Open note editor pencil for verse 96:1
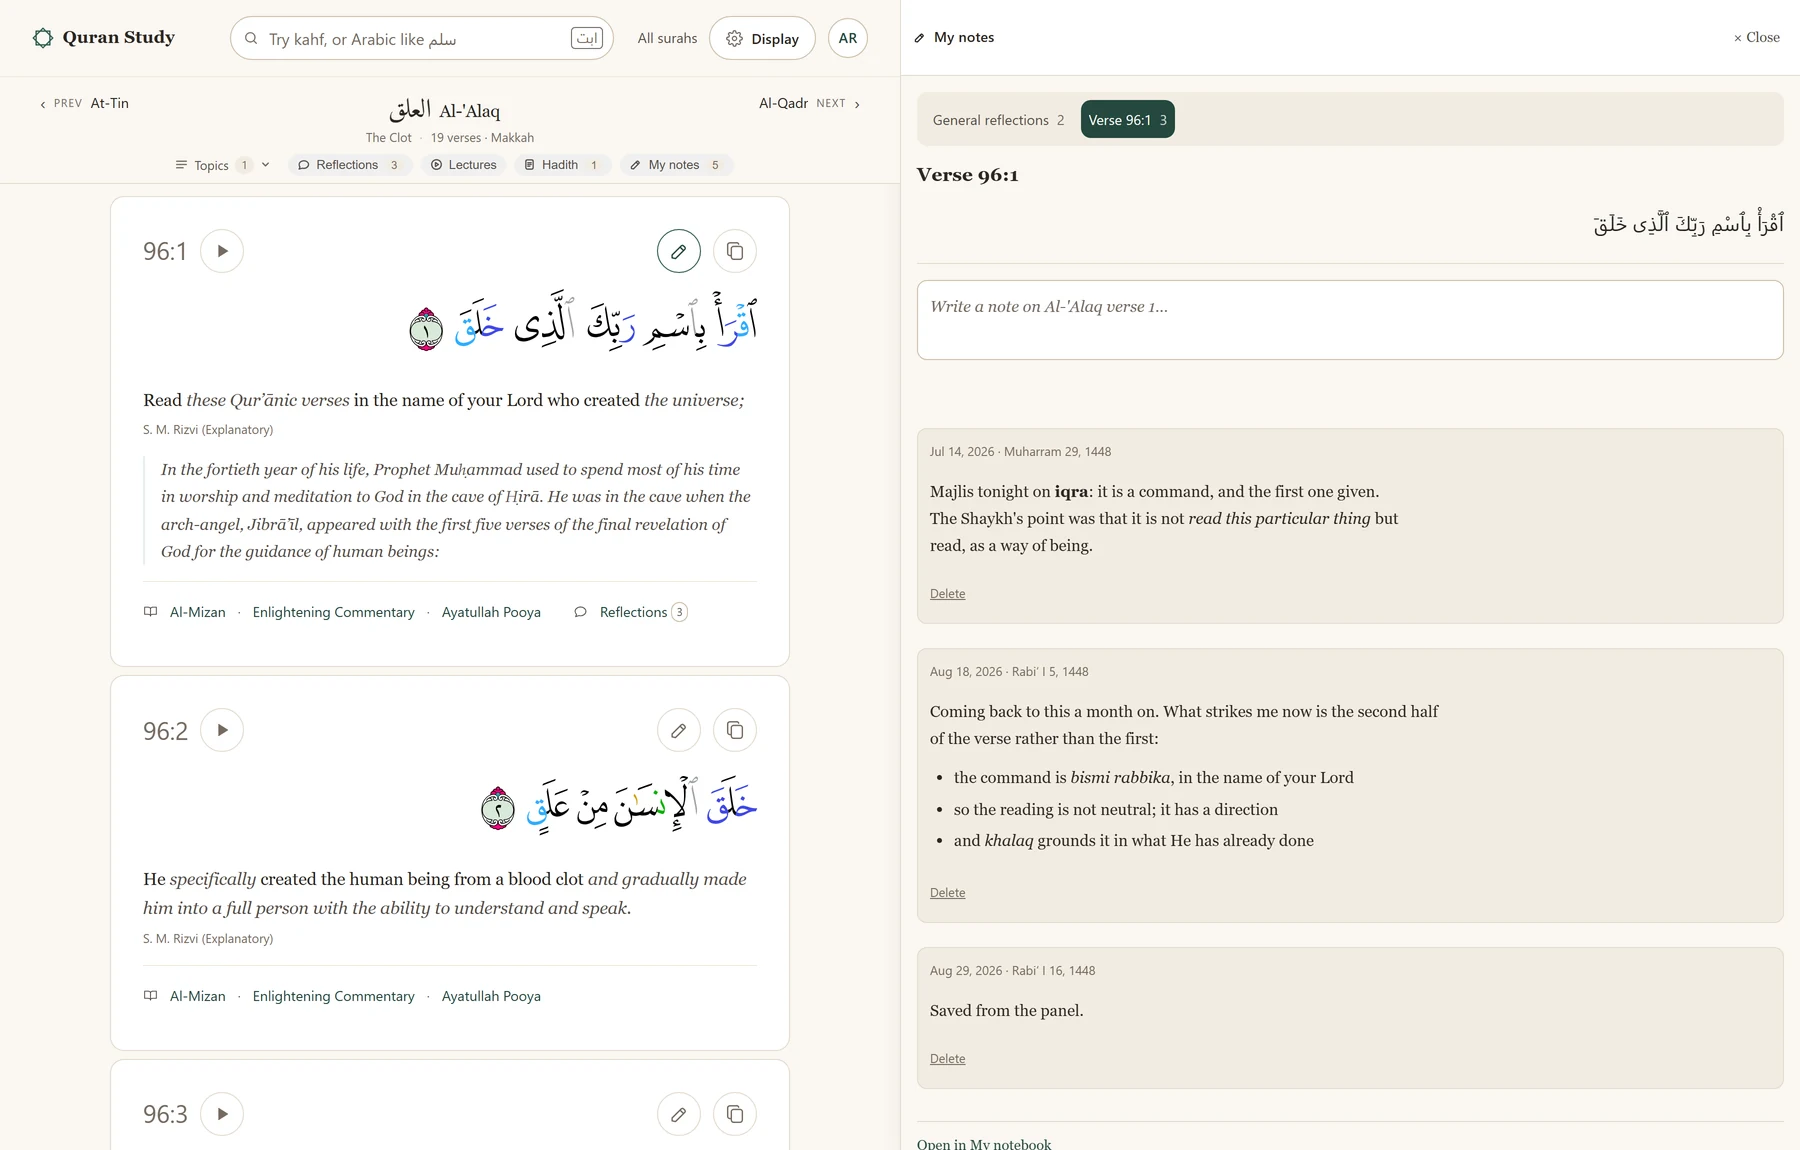1800x1150 pixels. coord(679,251)
